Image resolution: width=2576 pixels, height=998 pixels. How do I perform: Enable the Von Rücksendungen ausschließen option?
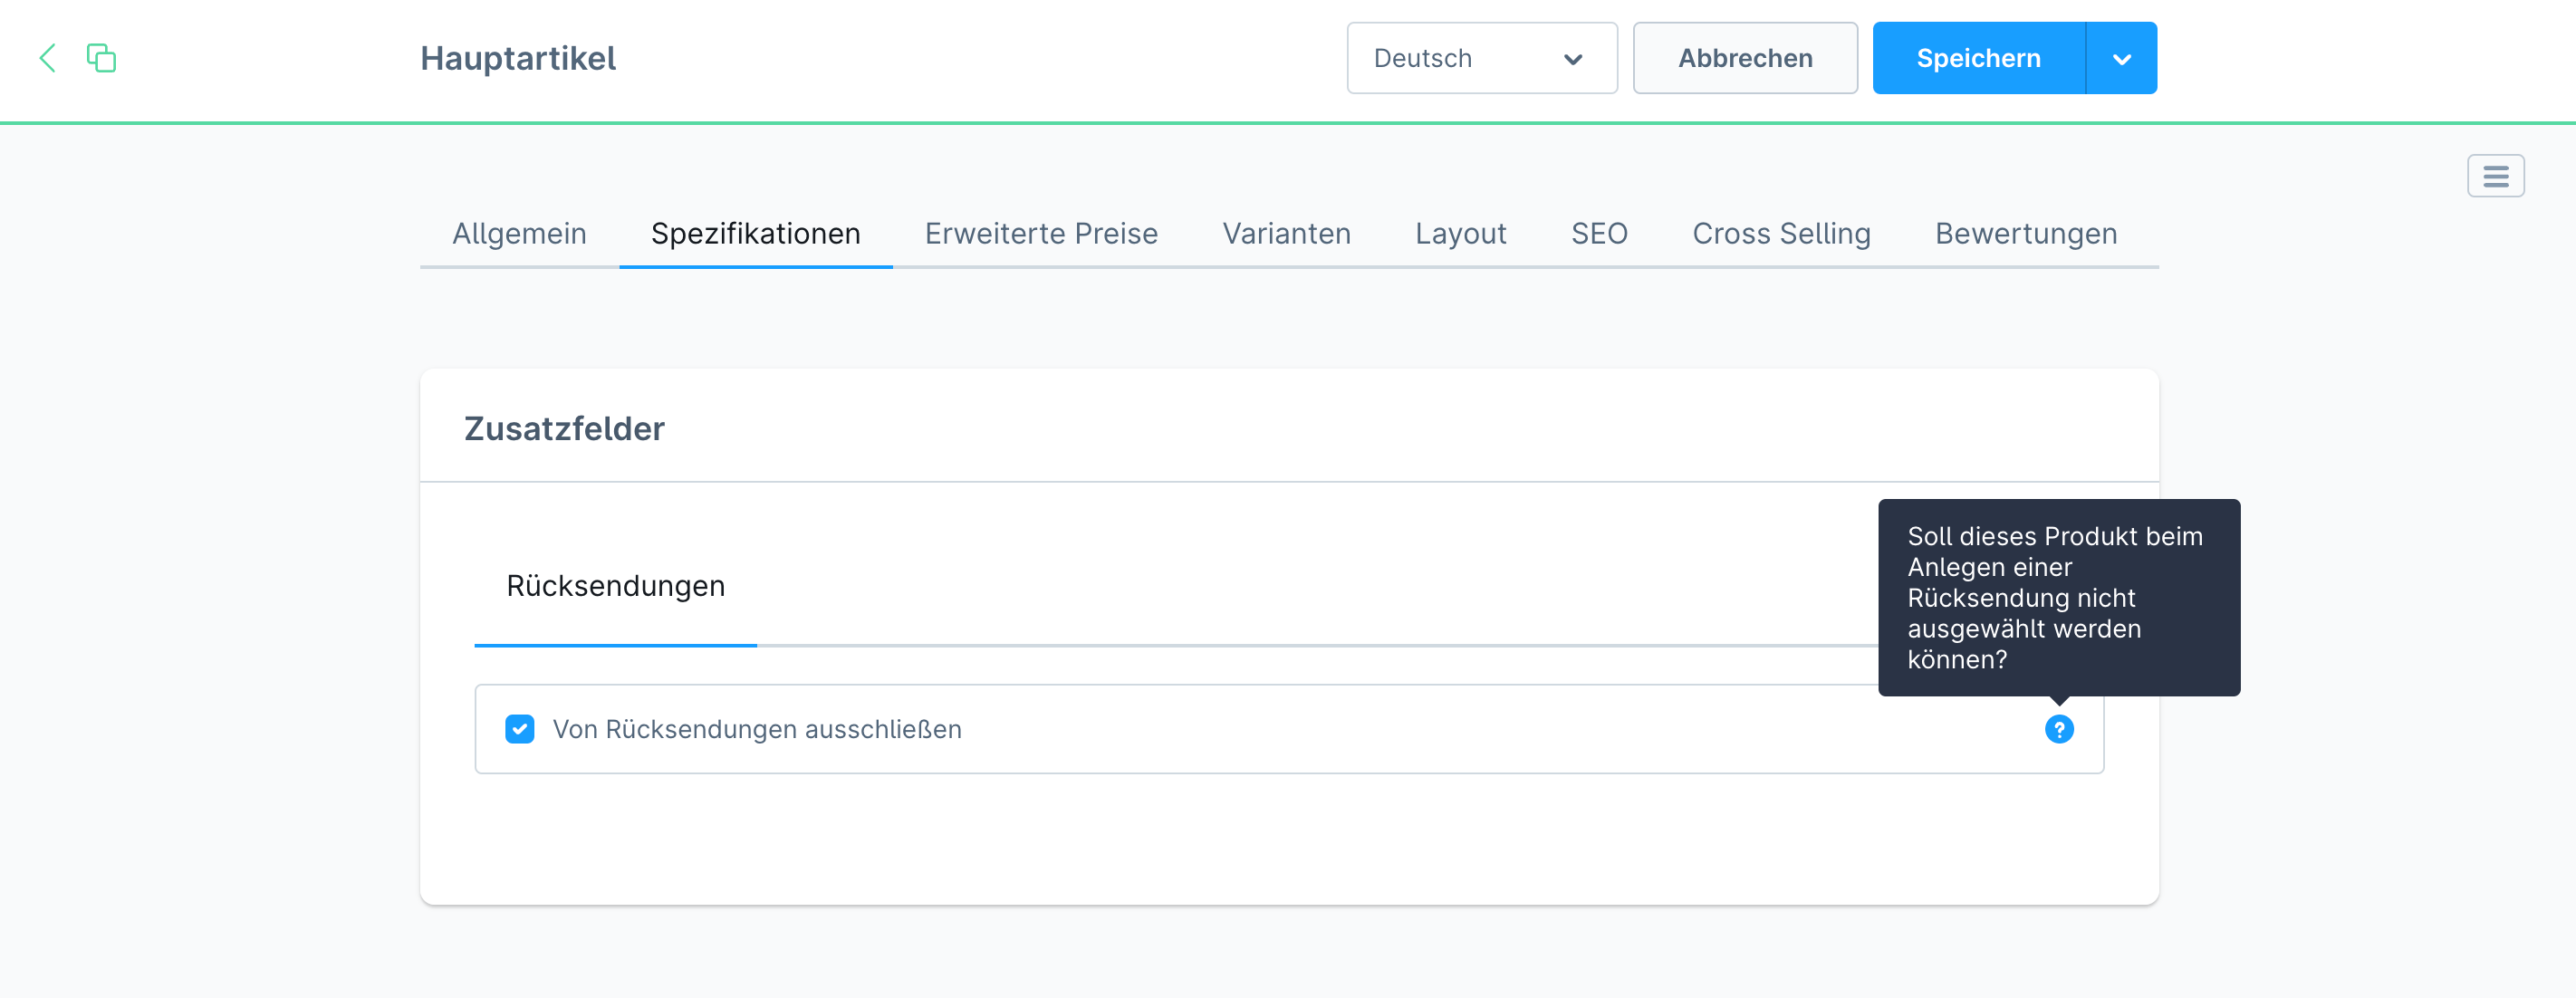[x=519, y=729]
